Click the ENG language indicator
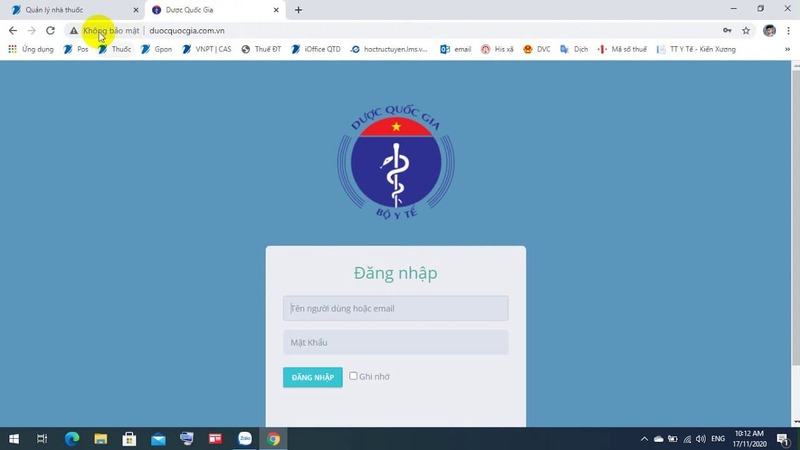Image resolution: width=800 pixels, height=450 pixels. 718,439
